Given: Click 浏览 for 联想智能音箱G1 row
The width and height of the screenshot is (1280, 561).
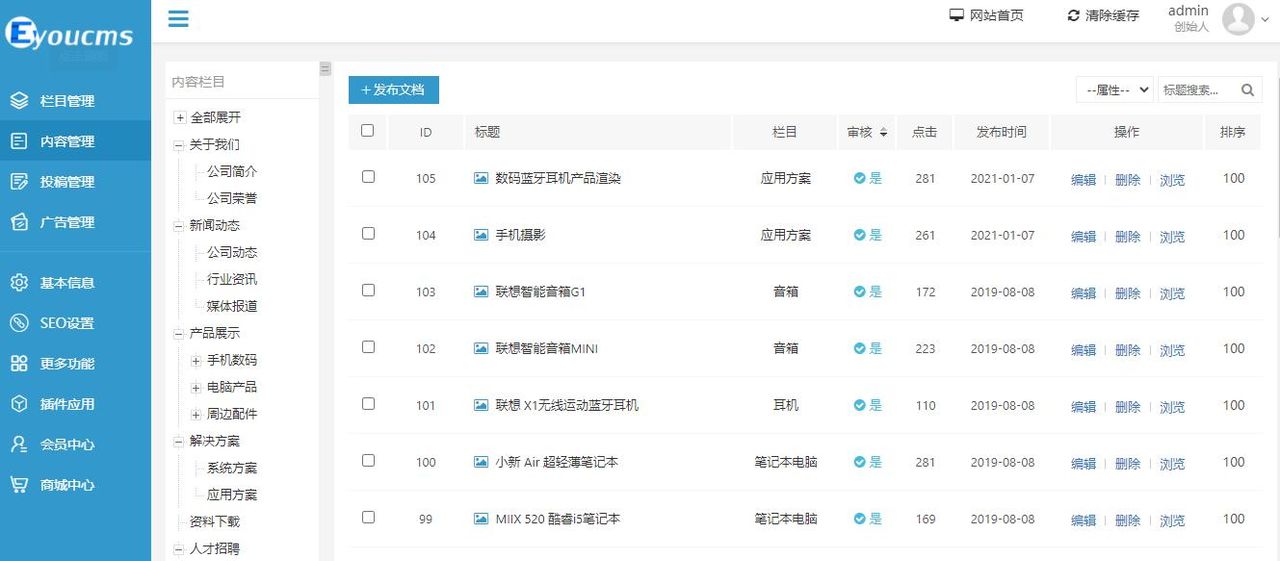Looking at the screenshot, I should [1172, 294].
